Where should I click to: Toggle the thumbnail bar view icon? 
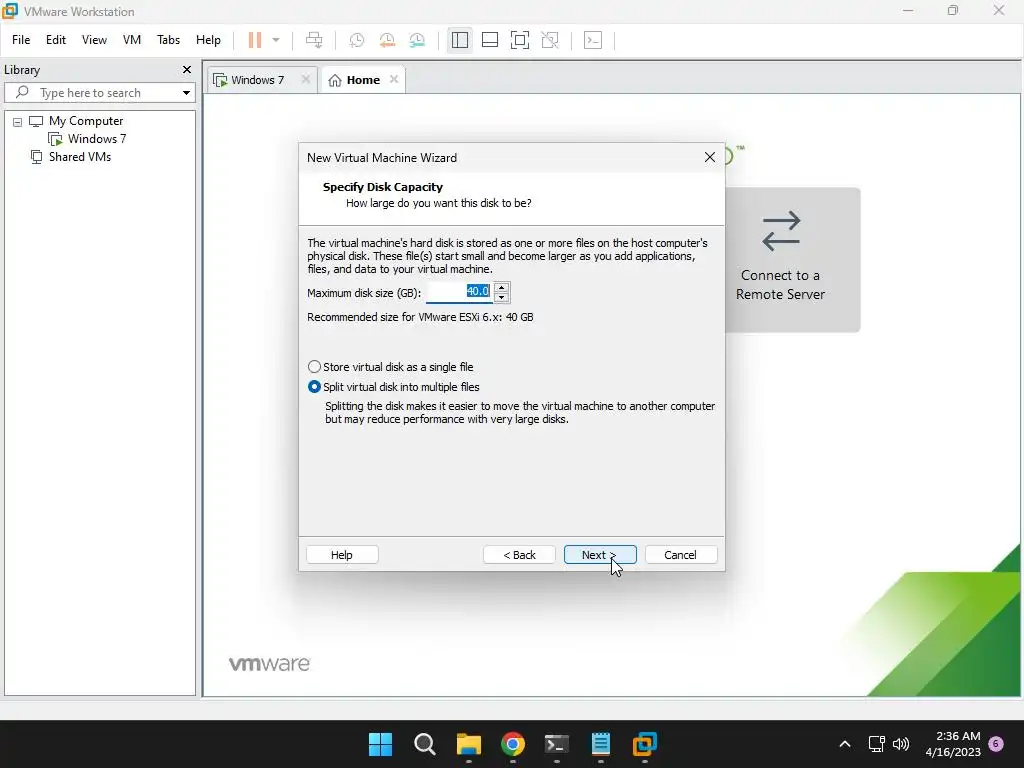[x=490, y=40]
